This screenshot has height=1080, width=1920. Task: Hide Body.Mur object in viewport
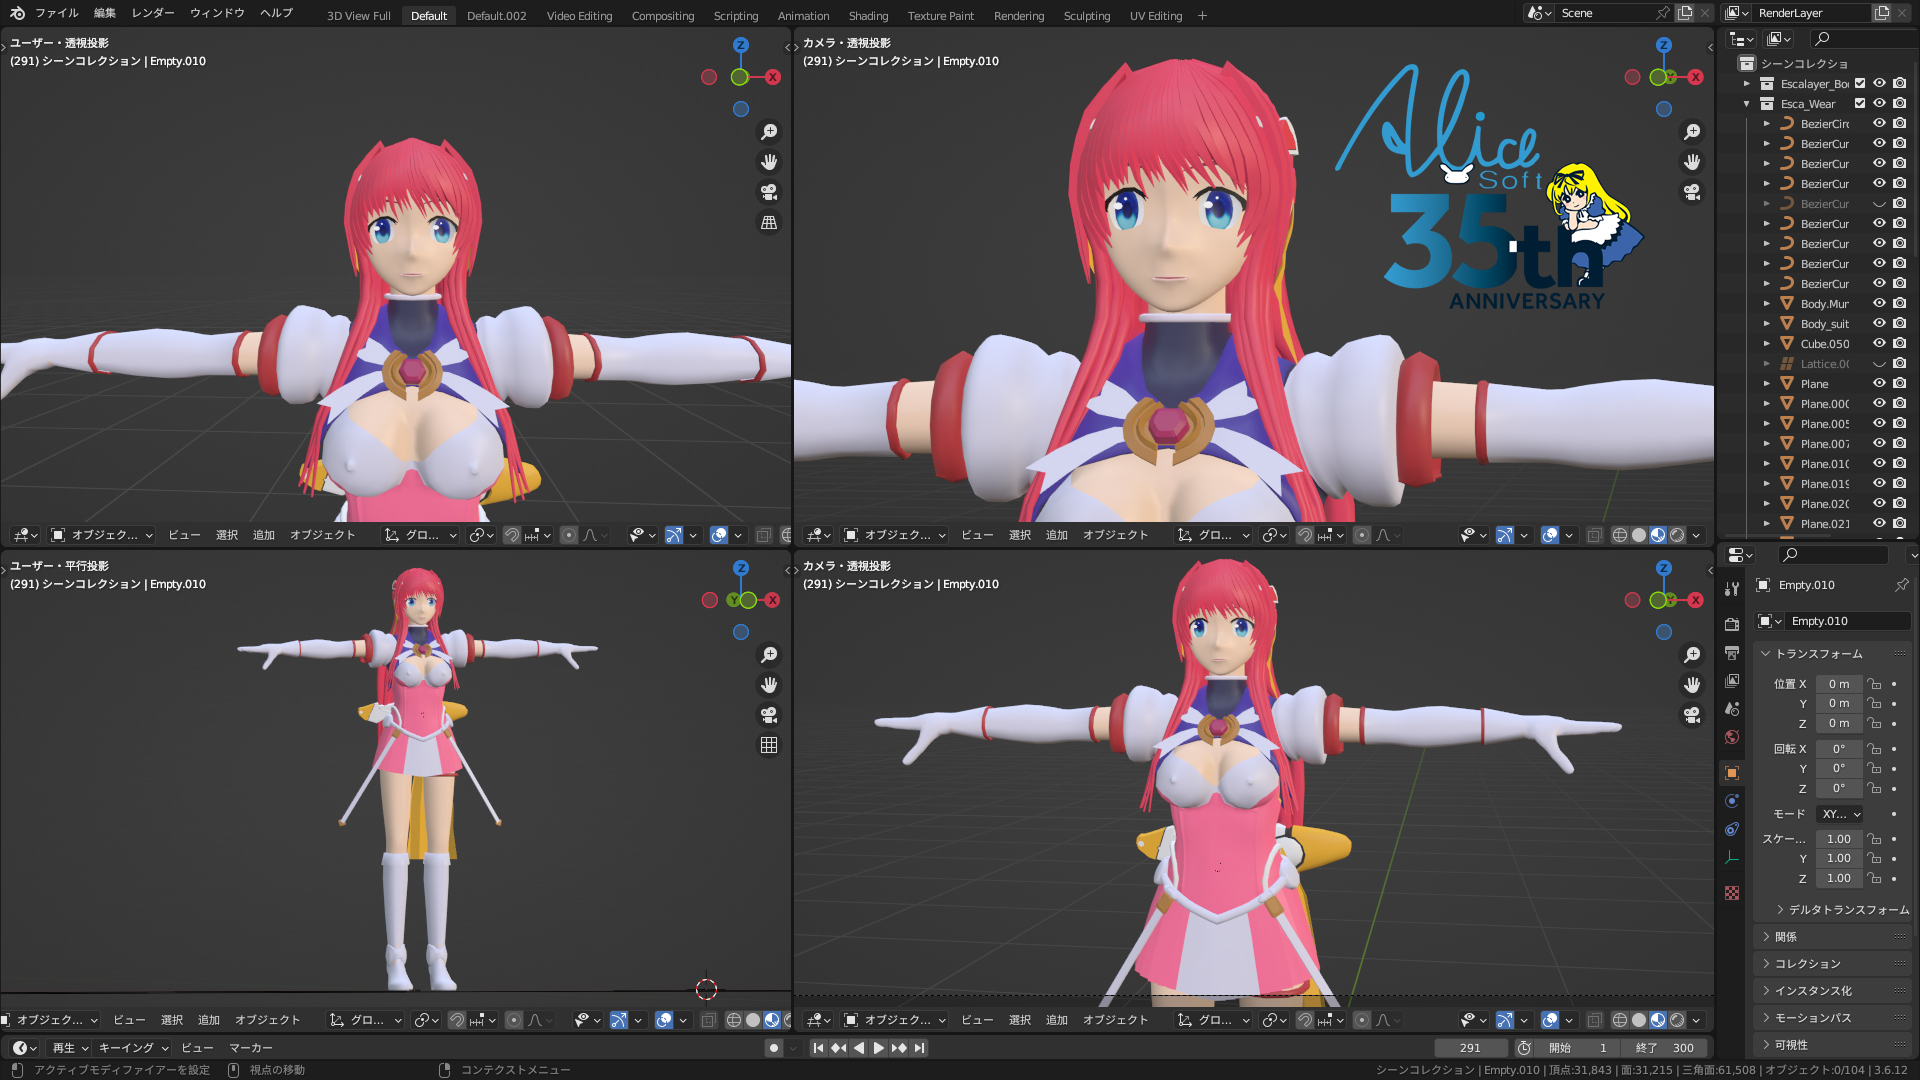[x=1879, y=303]
